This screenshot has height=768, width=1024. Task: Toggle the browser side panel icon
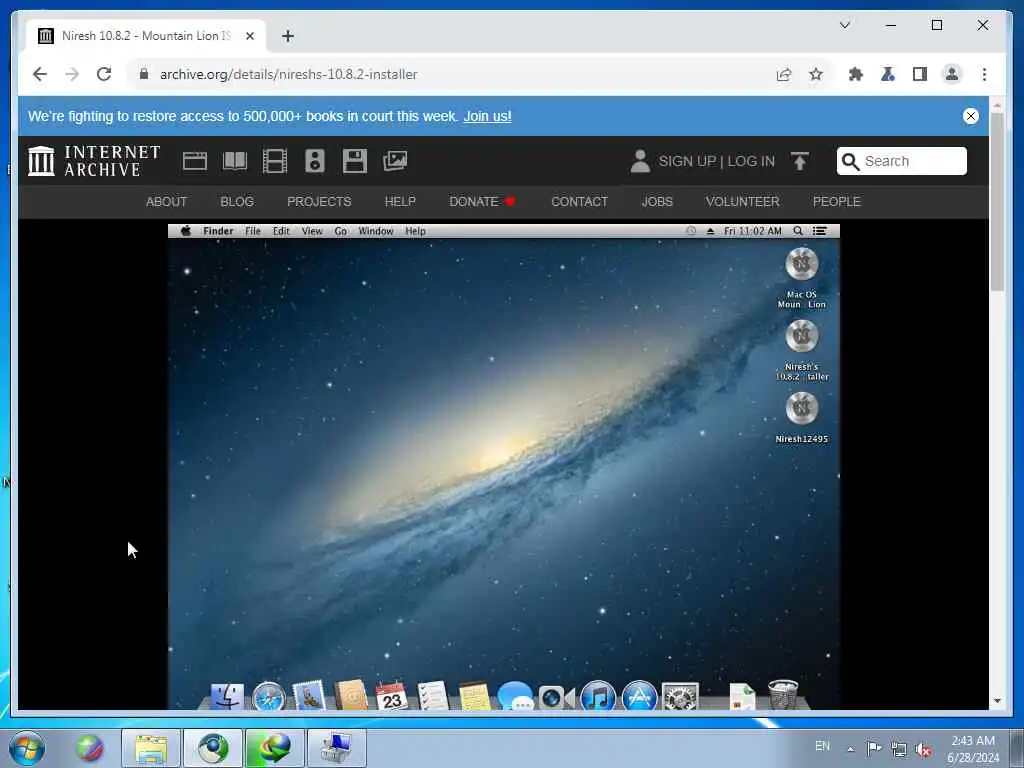tap(920, 74)
